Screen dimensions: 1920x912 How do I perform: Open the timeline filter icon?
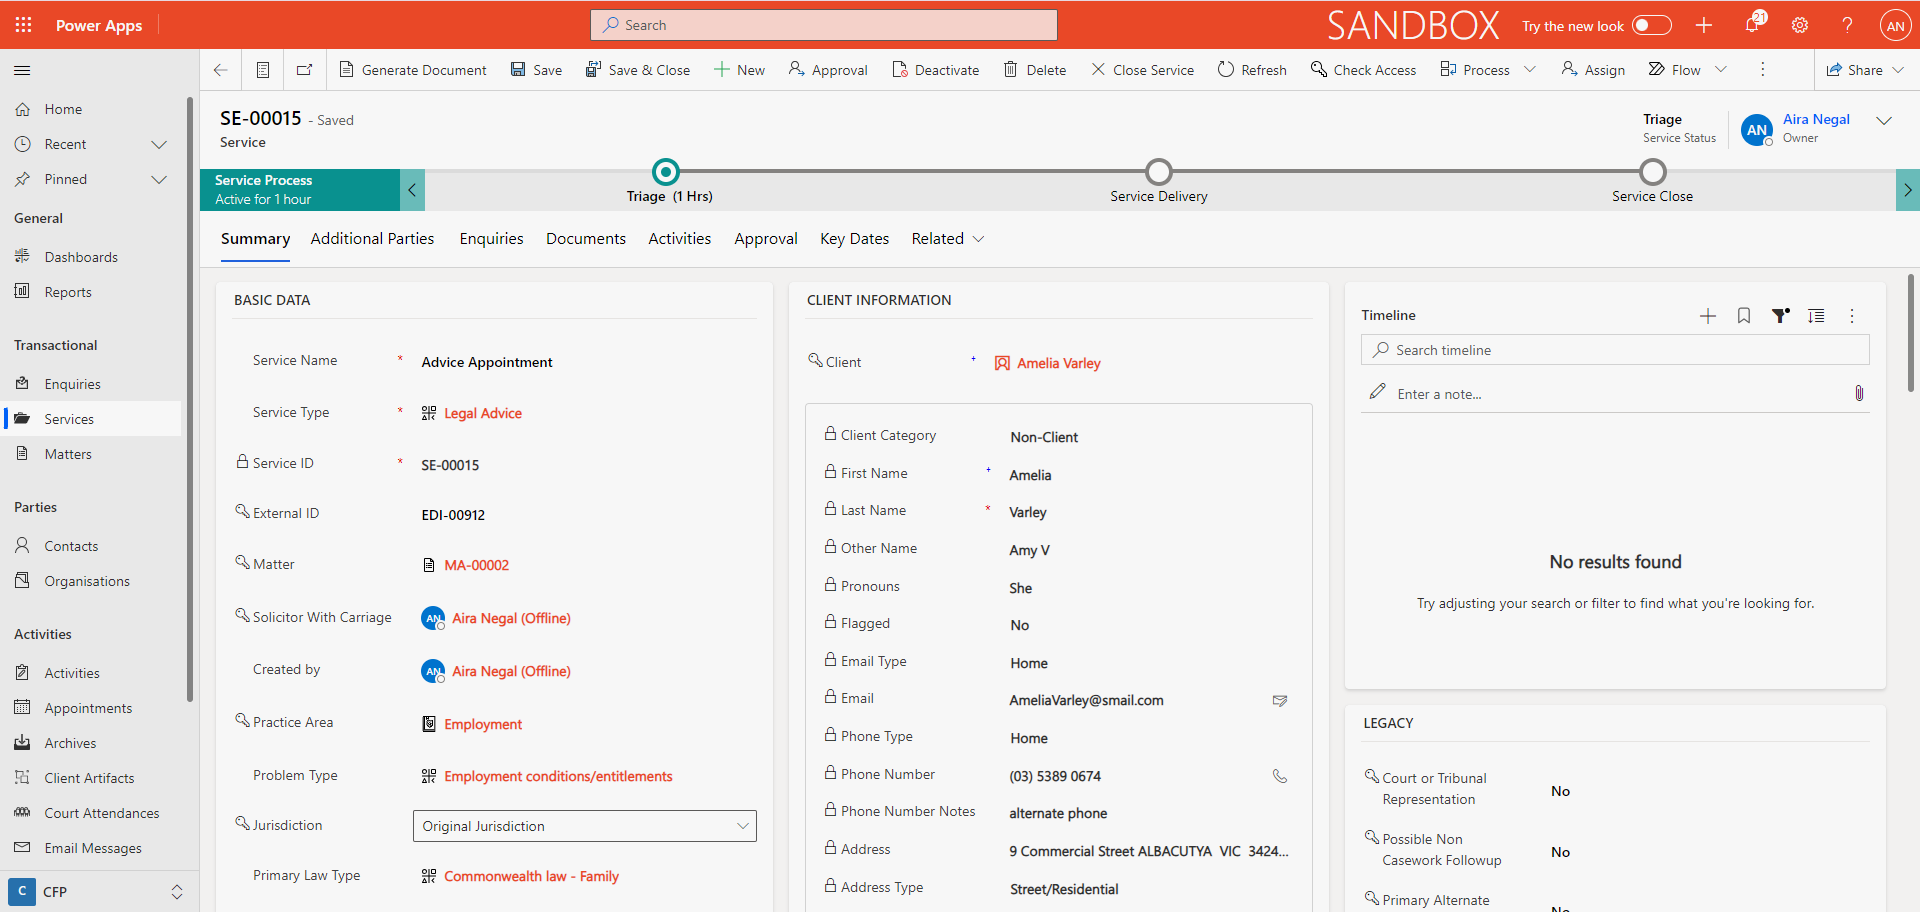click(1780, 316)
